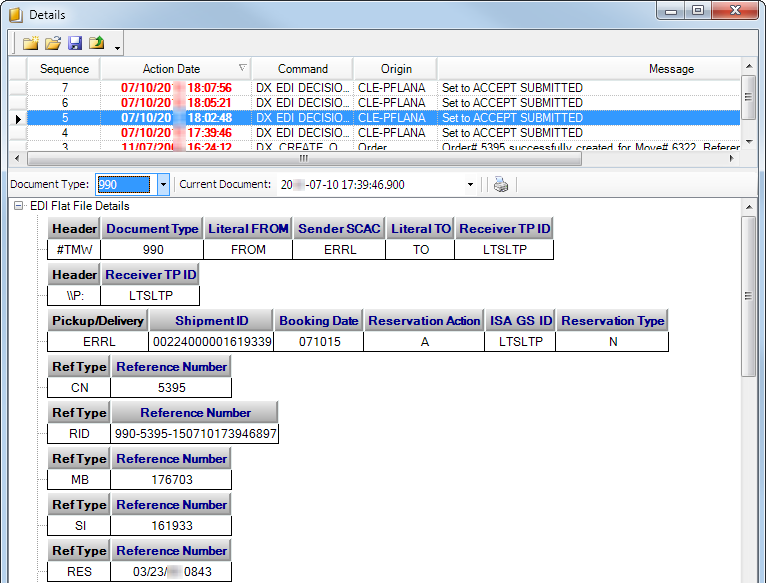
Task: Click the Shipment ID column header
Action: 212,321
